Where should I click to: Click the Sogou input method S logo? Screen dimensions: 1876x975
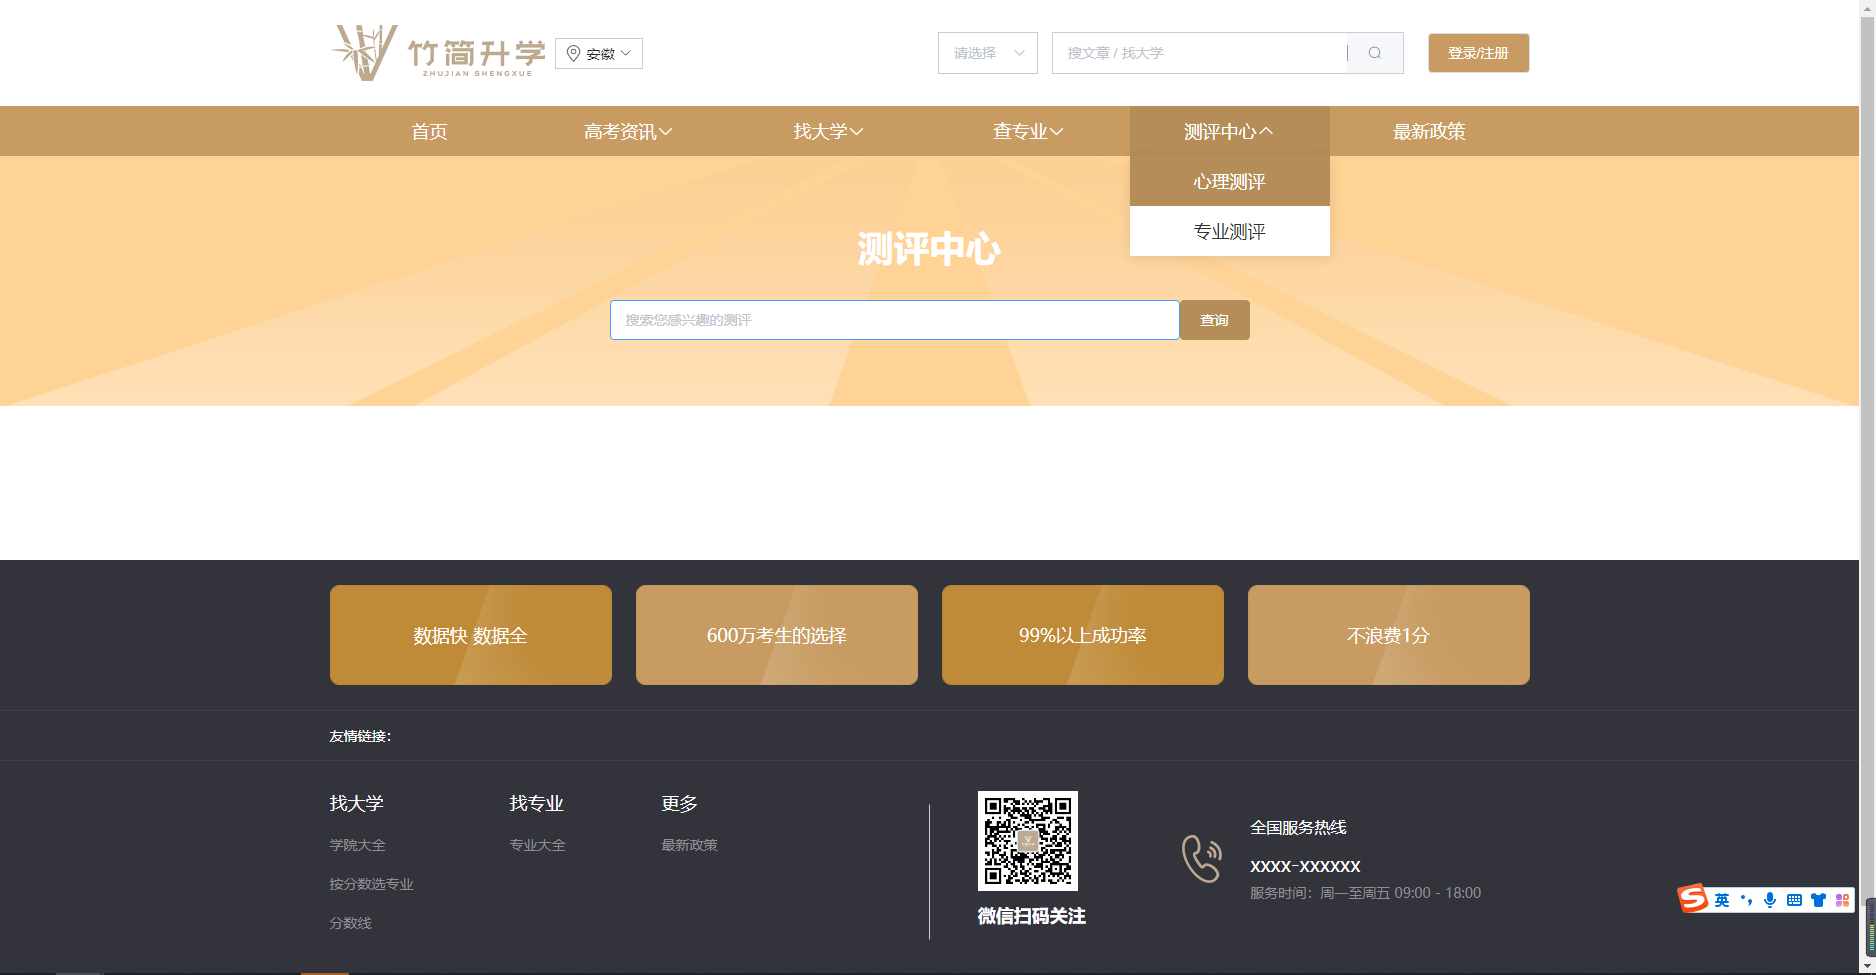[x=1693, y=899]
